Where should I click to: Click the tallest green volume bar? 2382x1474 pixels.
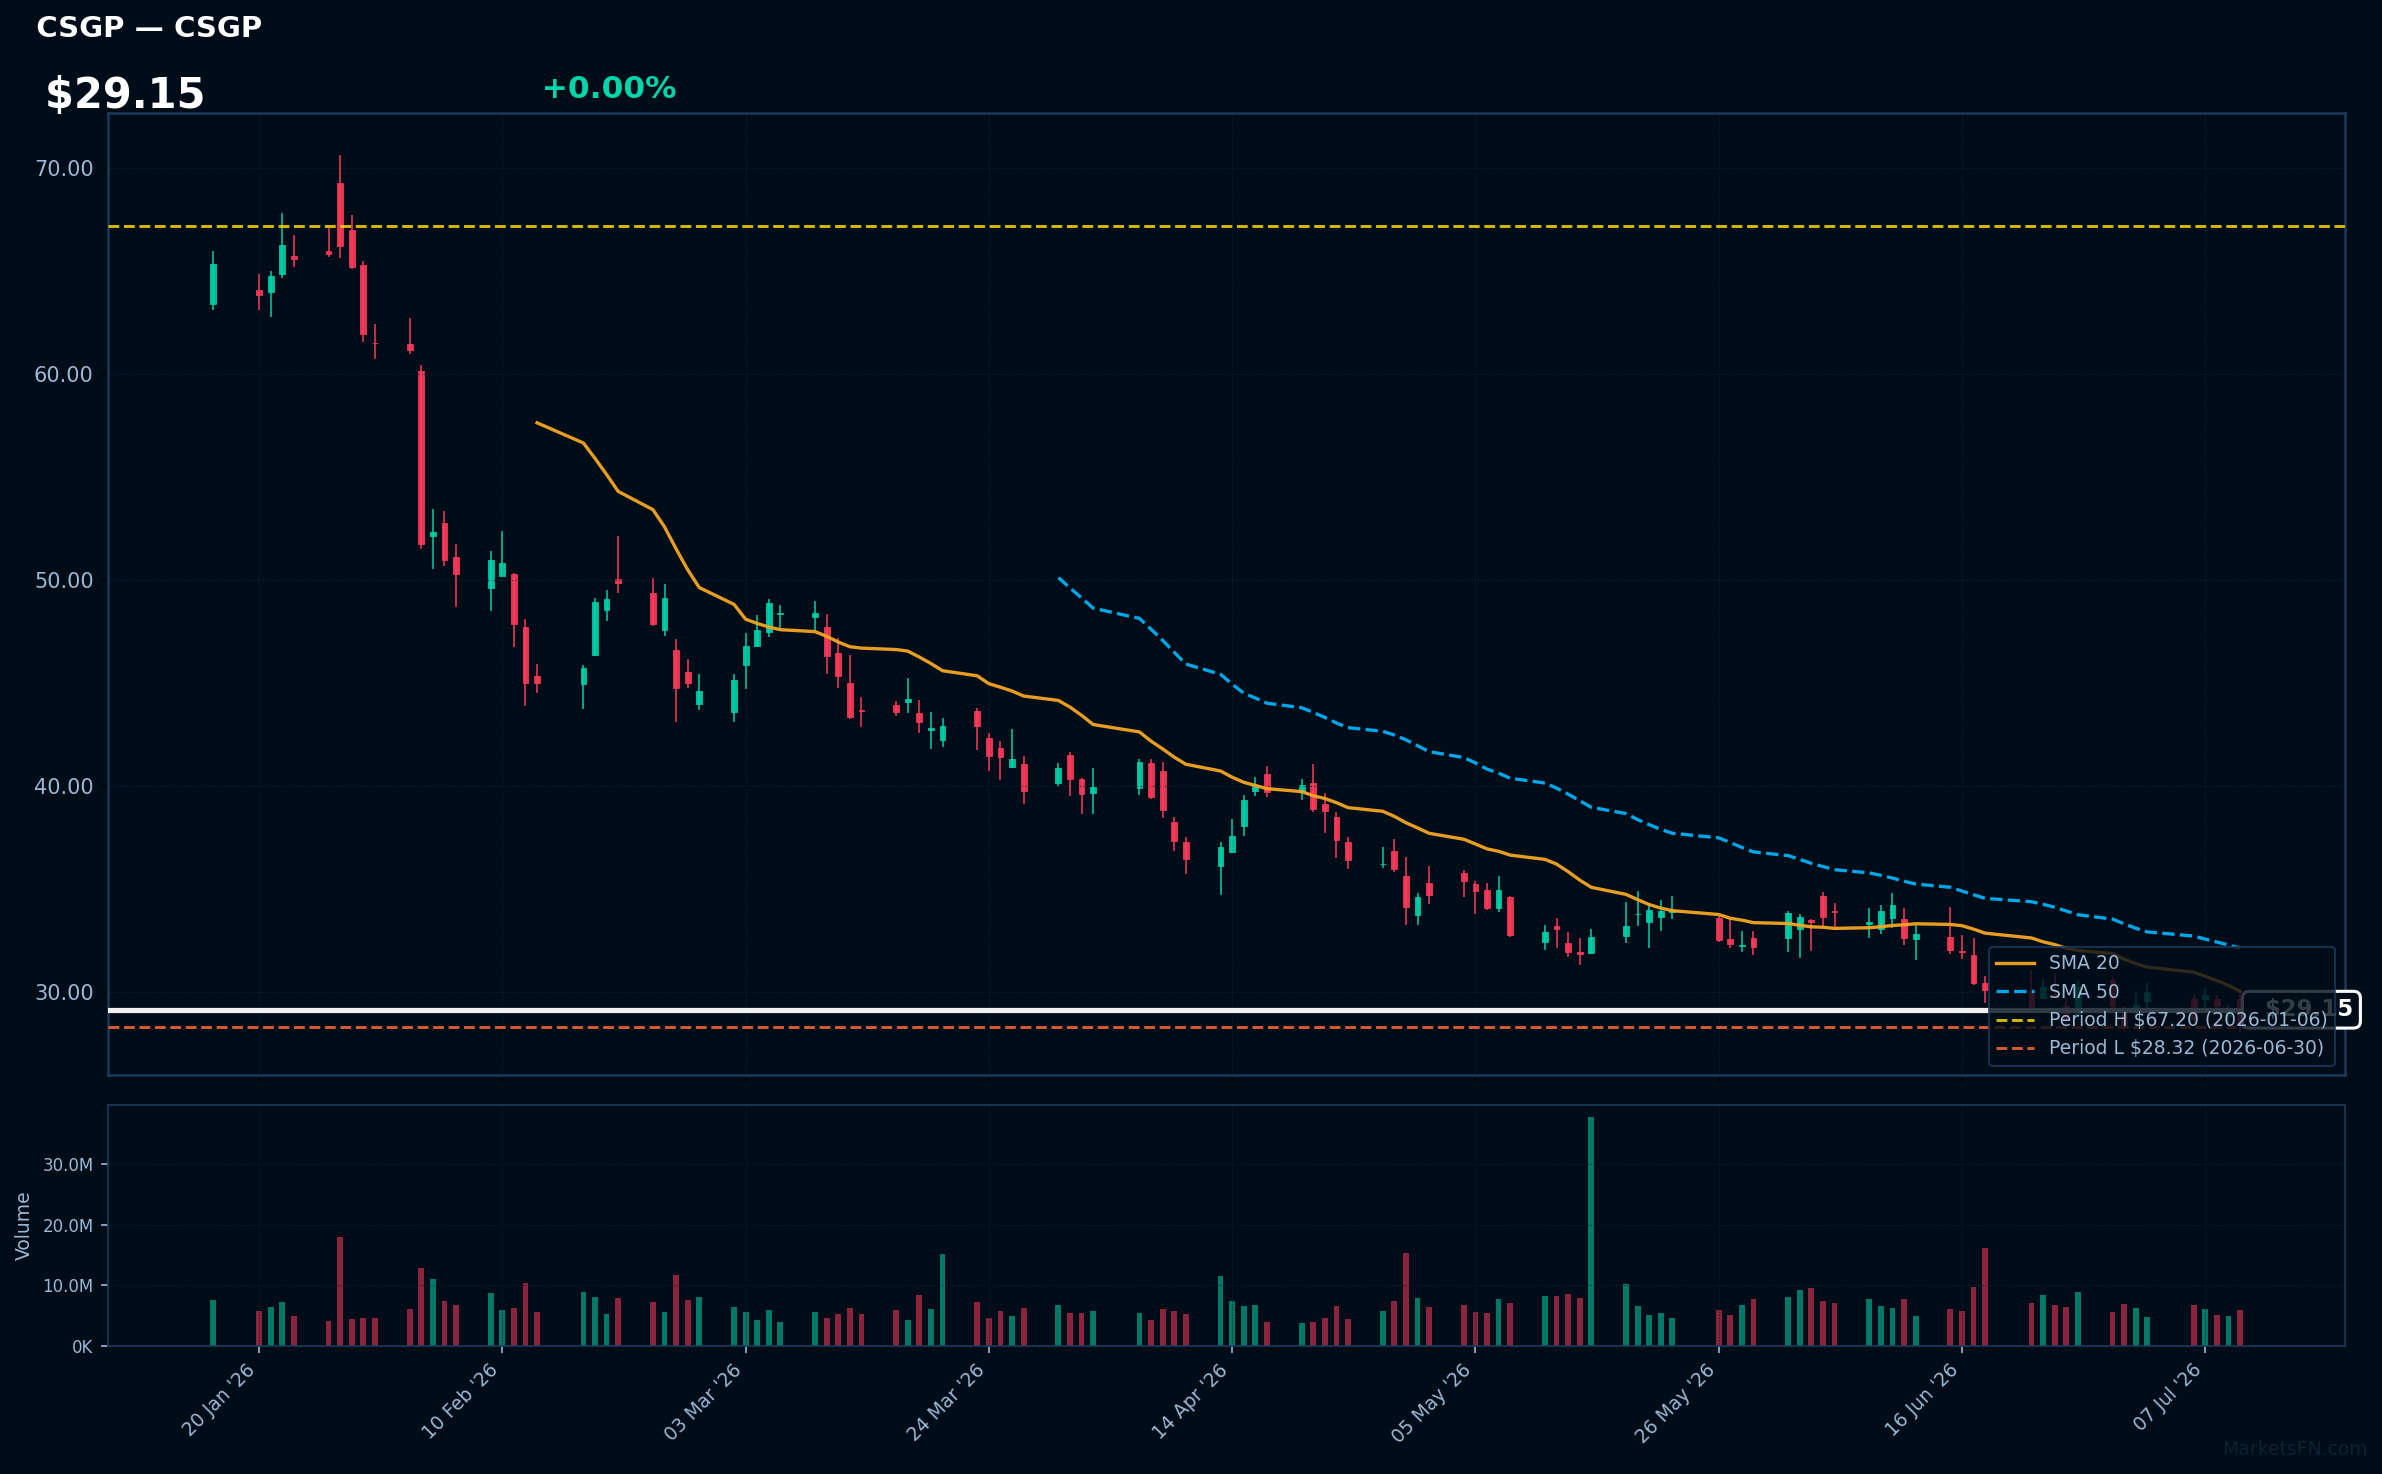pos(1591,1231)
